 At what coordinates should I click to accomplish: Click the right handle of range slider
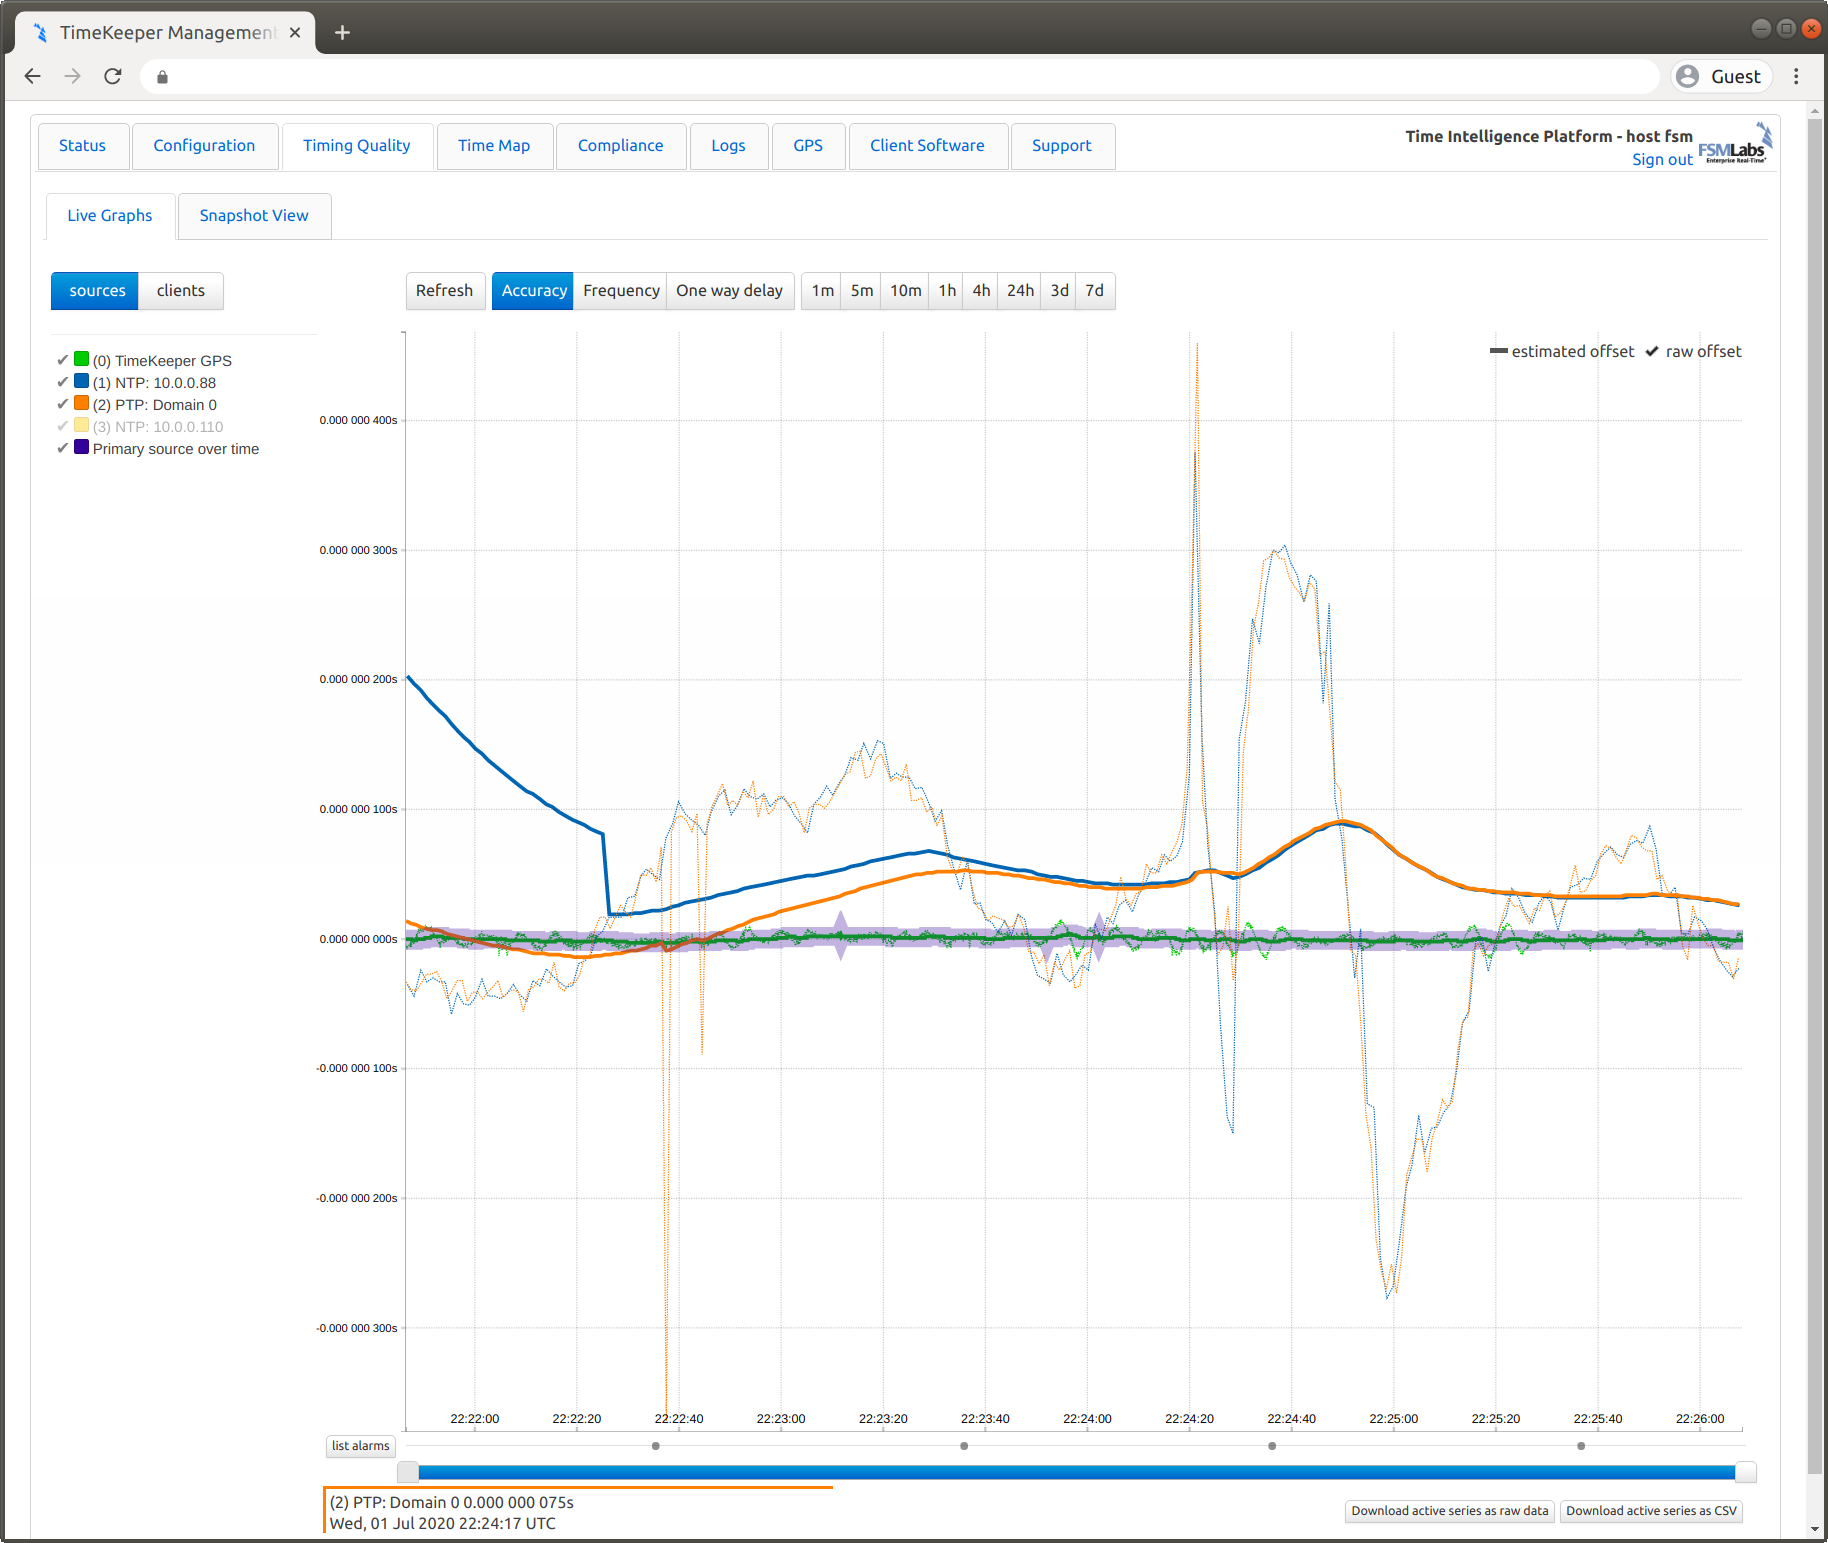pos(1746,1472)
